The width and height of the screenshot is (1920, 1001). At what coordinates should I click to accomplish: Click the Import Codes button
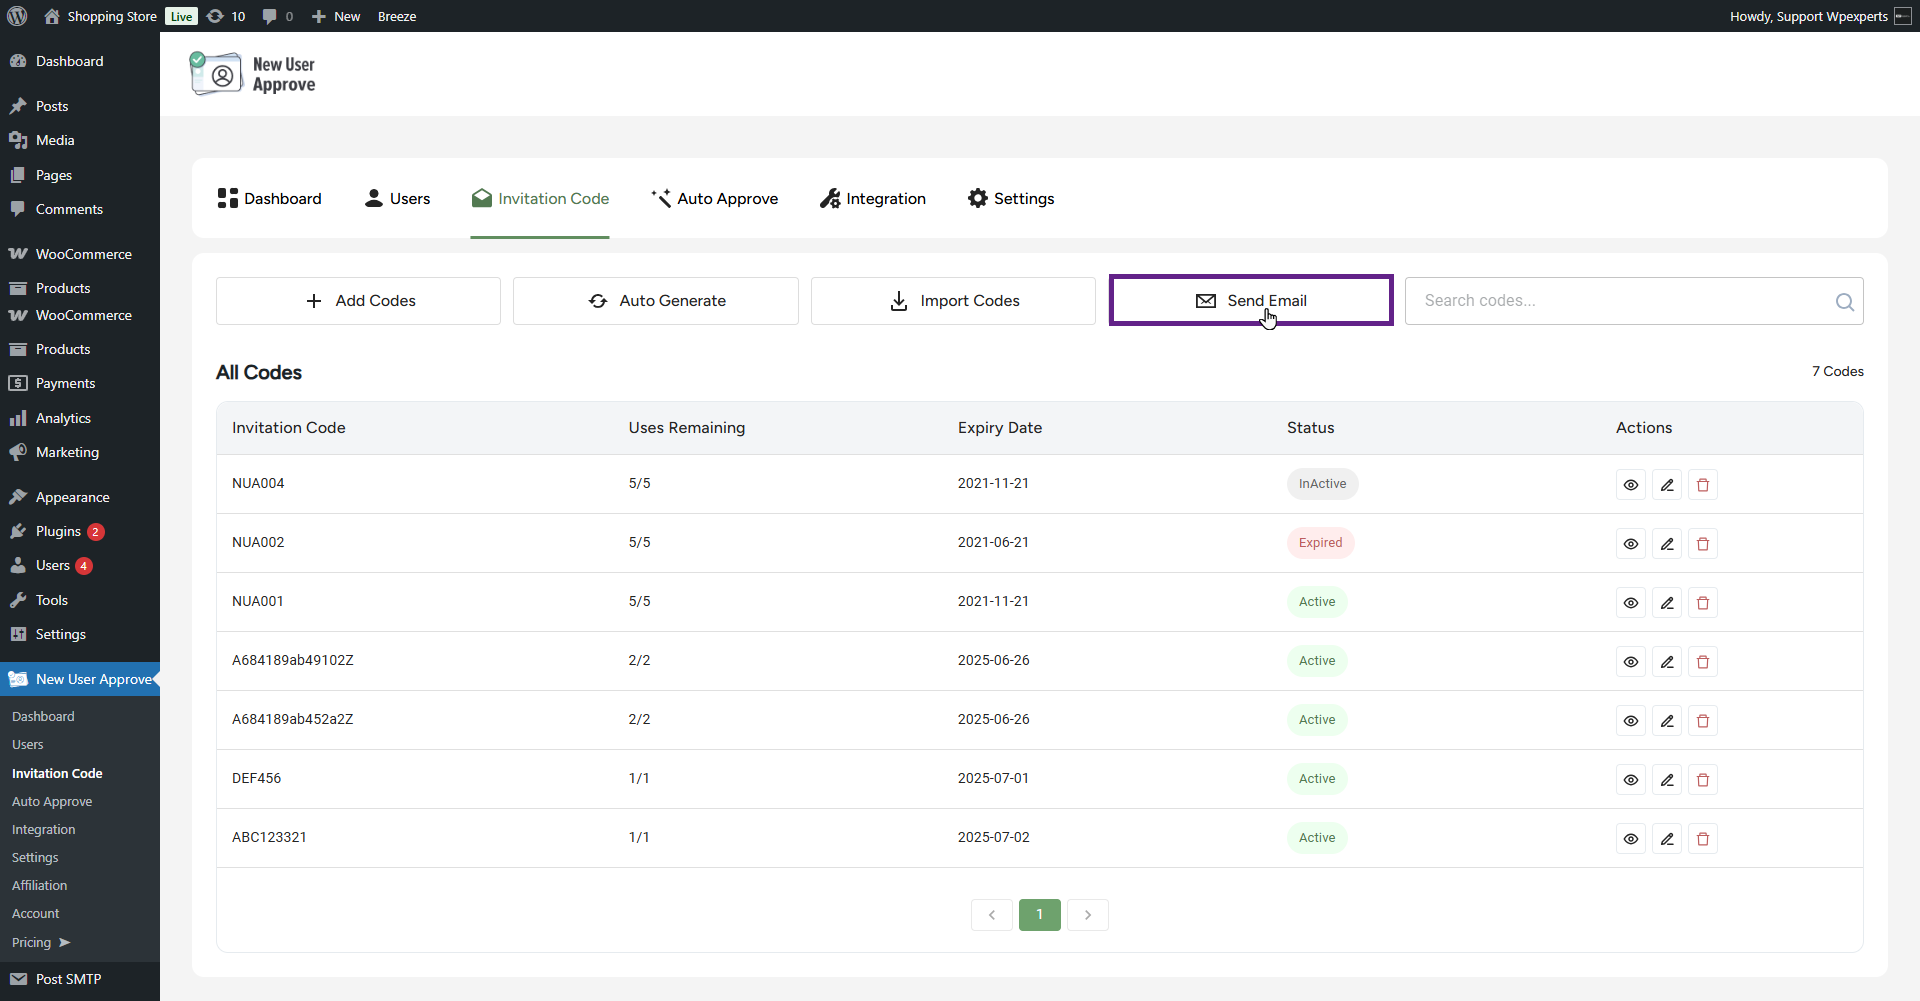[x=953, y=301]
